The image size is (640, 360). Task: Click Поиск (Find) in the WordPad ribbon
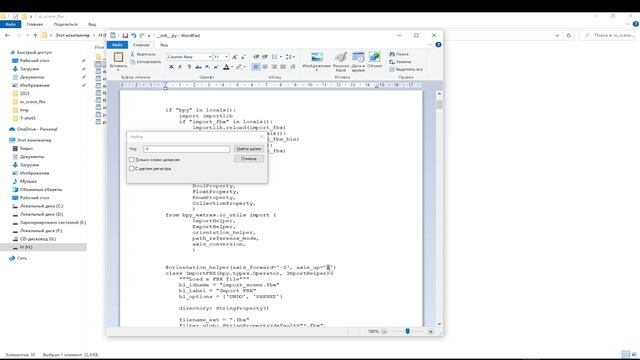pyautogui.click(x=399, y=54)
